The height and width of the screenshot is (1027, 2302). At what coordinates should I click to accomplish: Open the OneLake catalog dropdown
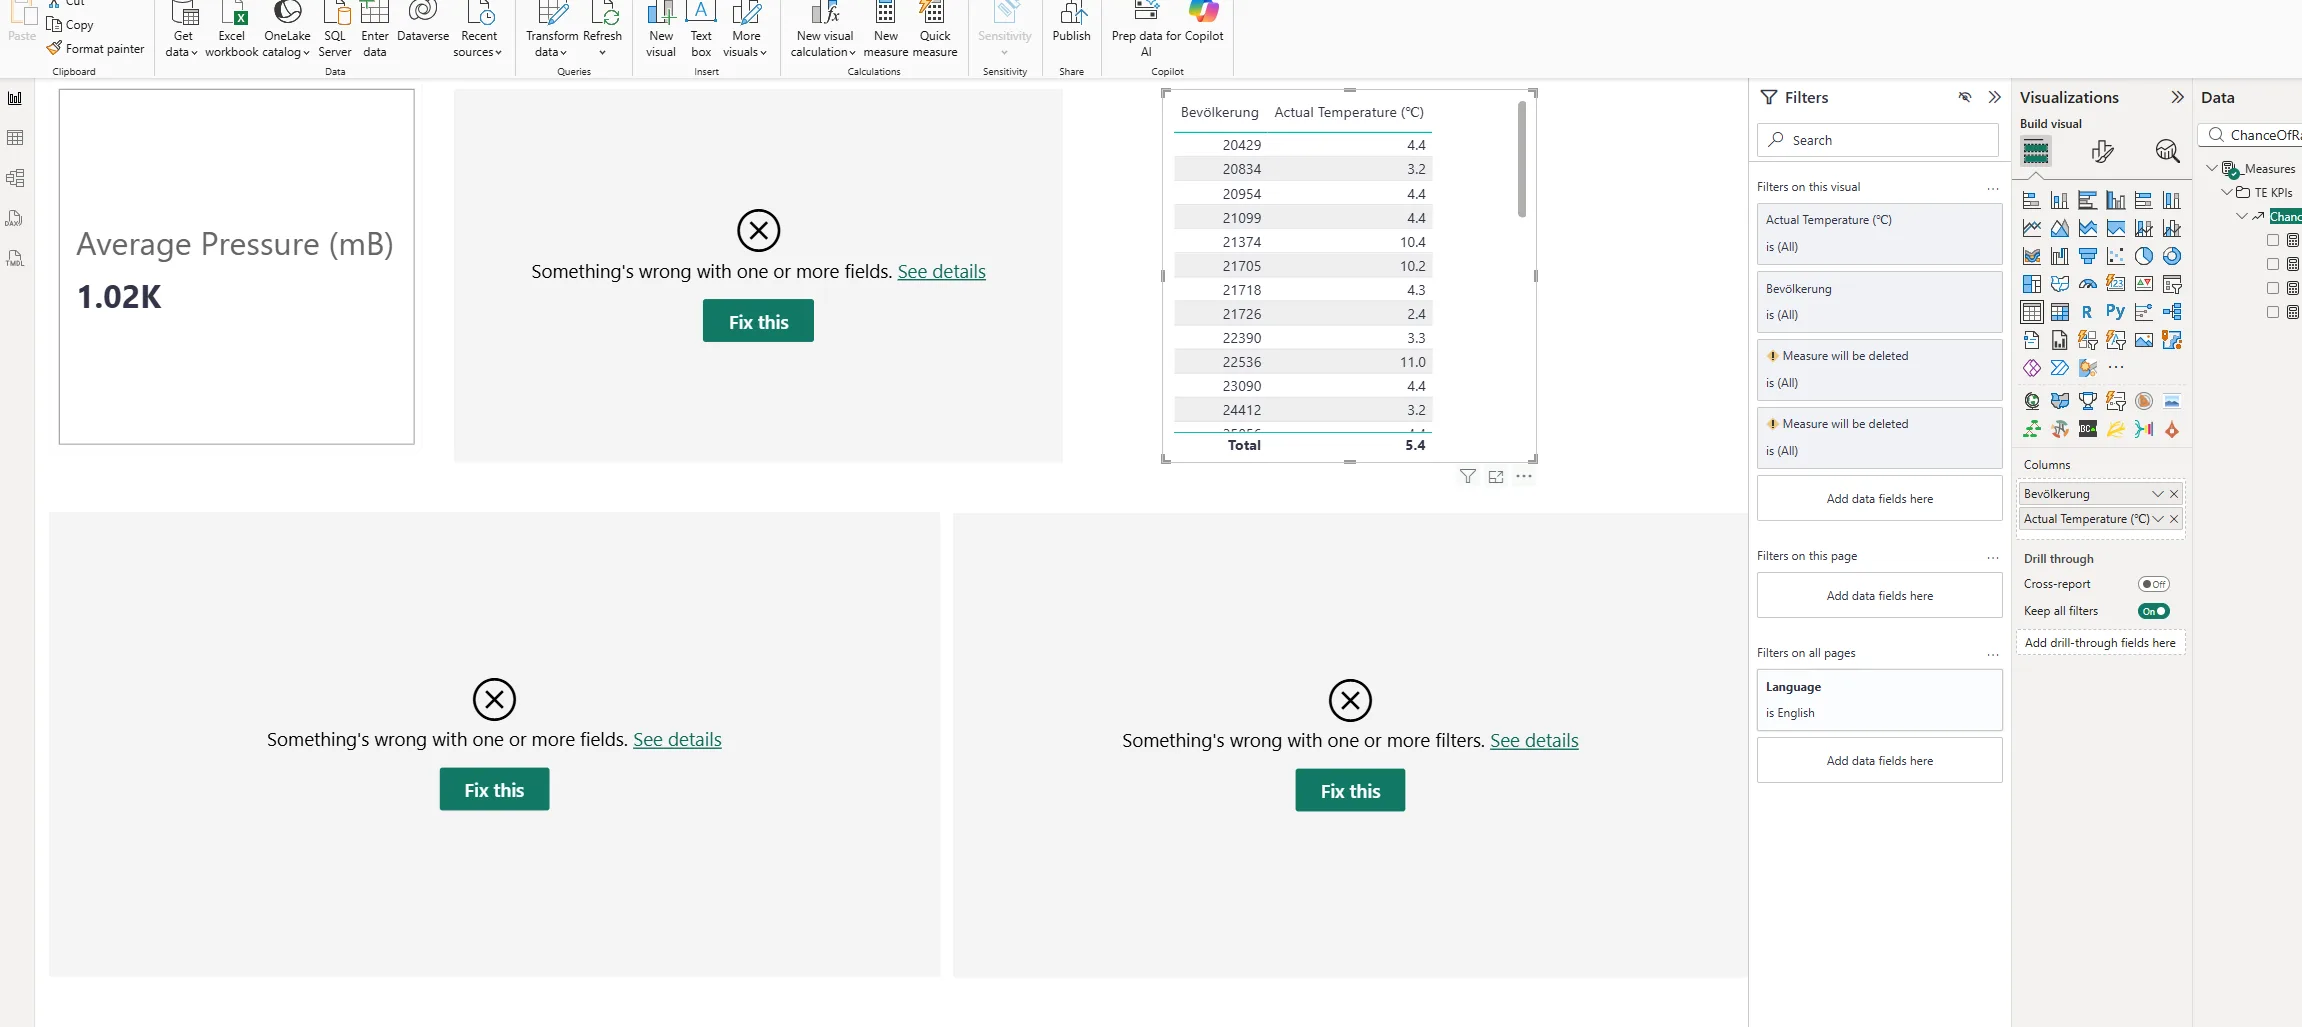287,30
